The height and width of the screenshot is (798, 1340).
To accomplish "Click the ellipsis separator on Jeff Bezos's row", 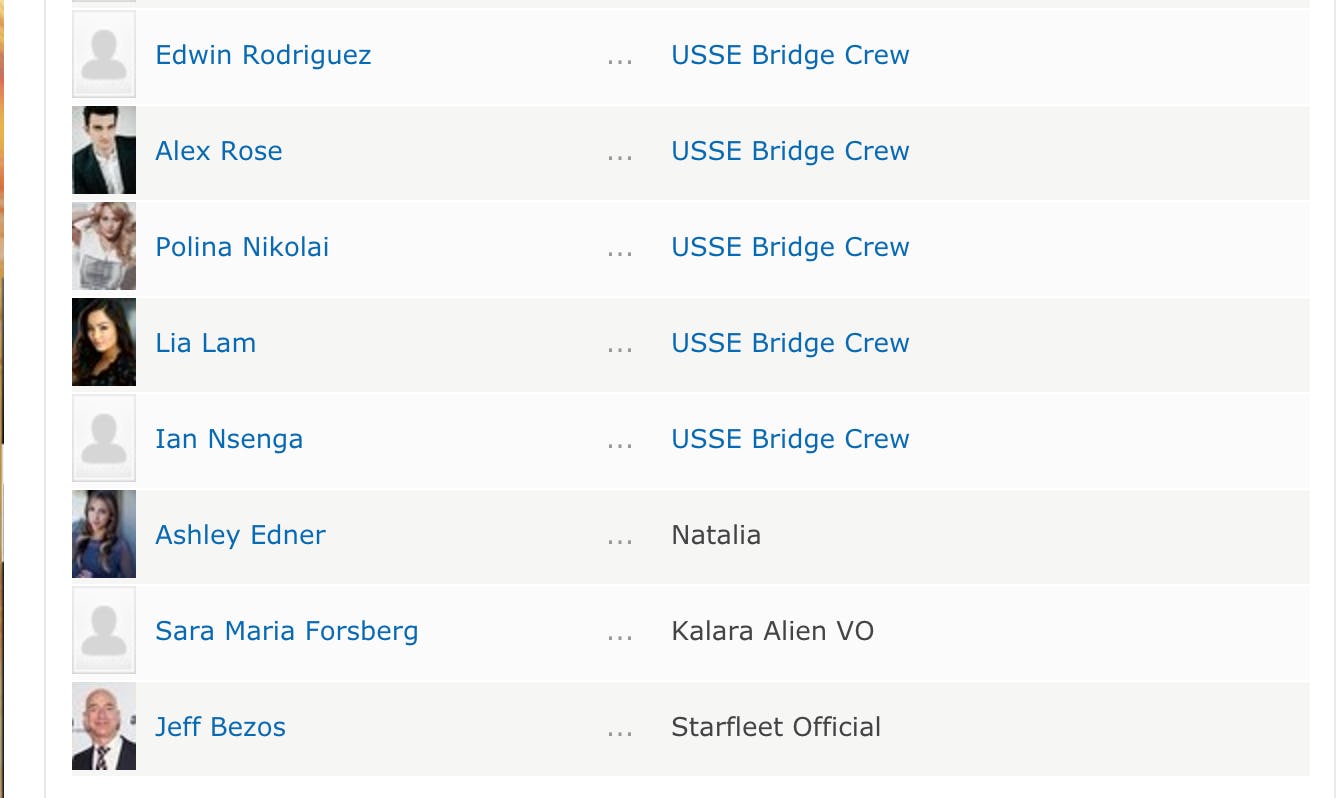I will tap(621, 727).
